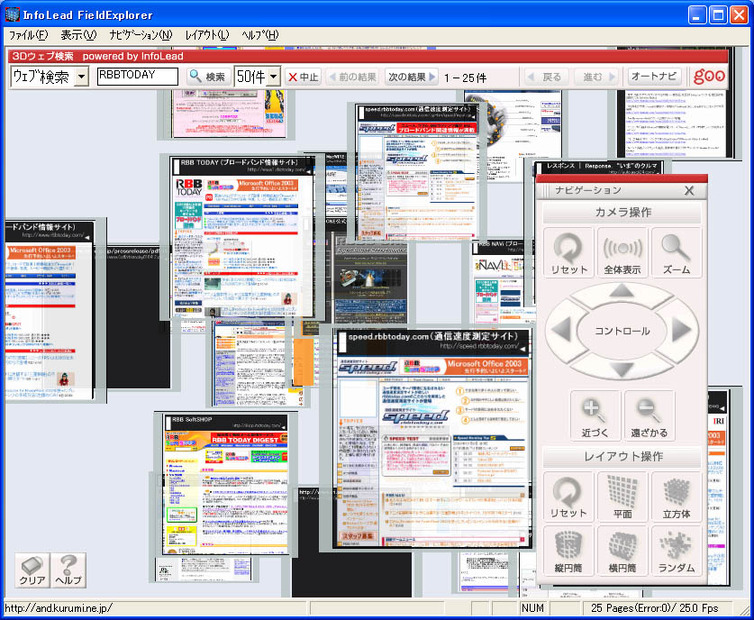This screenshot has width=754, height=620.
Task: Click the Help (ヘルプ) question mark icon
Action: (x=68, y=570)
